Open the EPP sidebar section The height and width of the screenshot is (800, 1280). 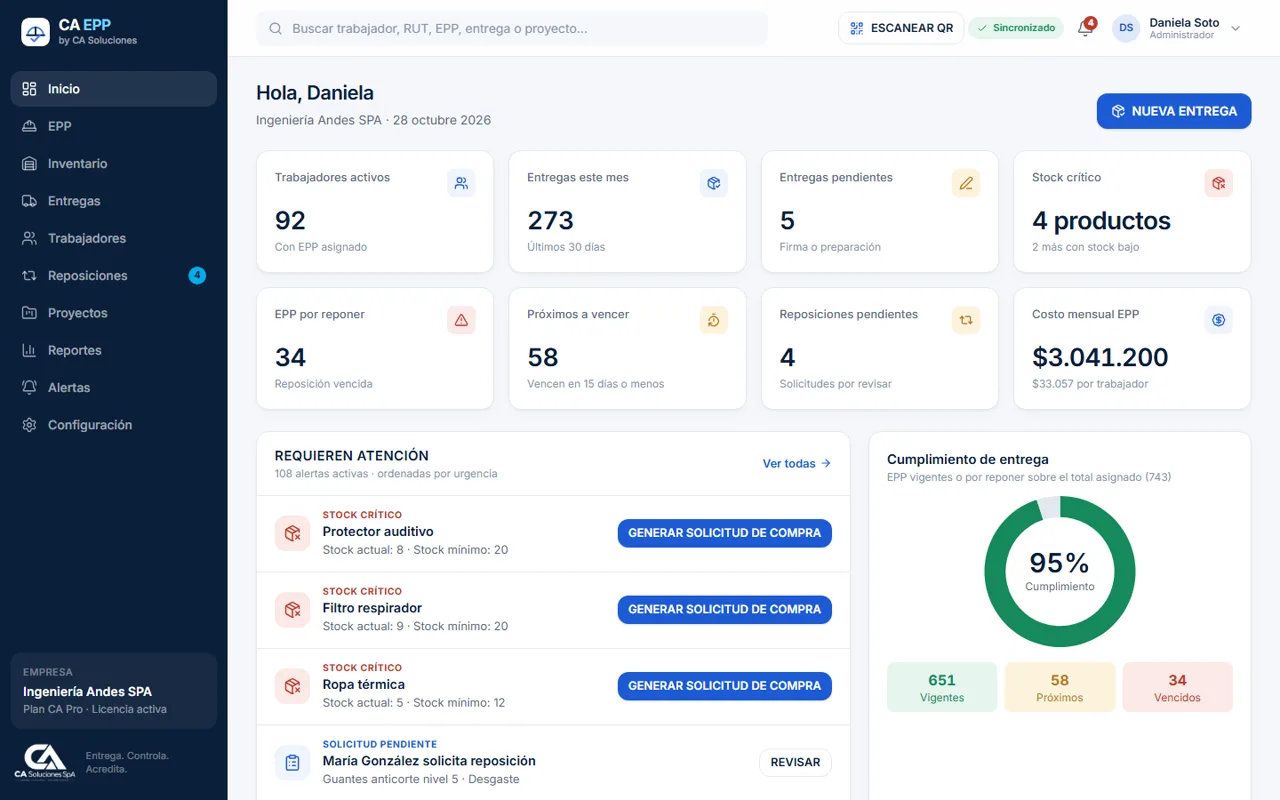pos(113,126)
